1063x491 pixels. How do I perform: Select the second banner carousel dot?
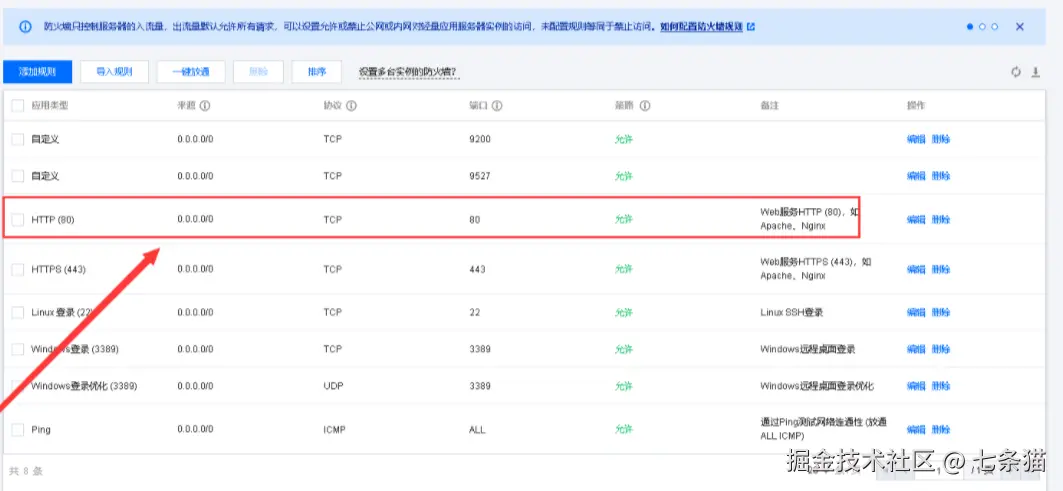tap(982, 26)
